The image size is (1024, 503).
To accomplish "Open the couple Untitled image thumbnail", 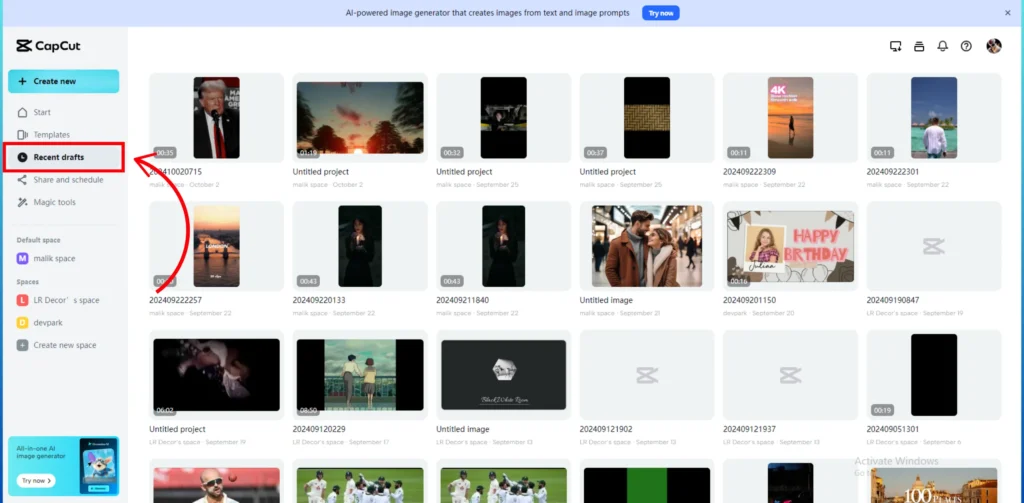I will pos(647,246).
